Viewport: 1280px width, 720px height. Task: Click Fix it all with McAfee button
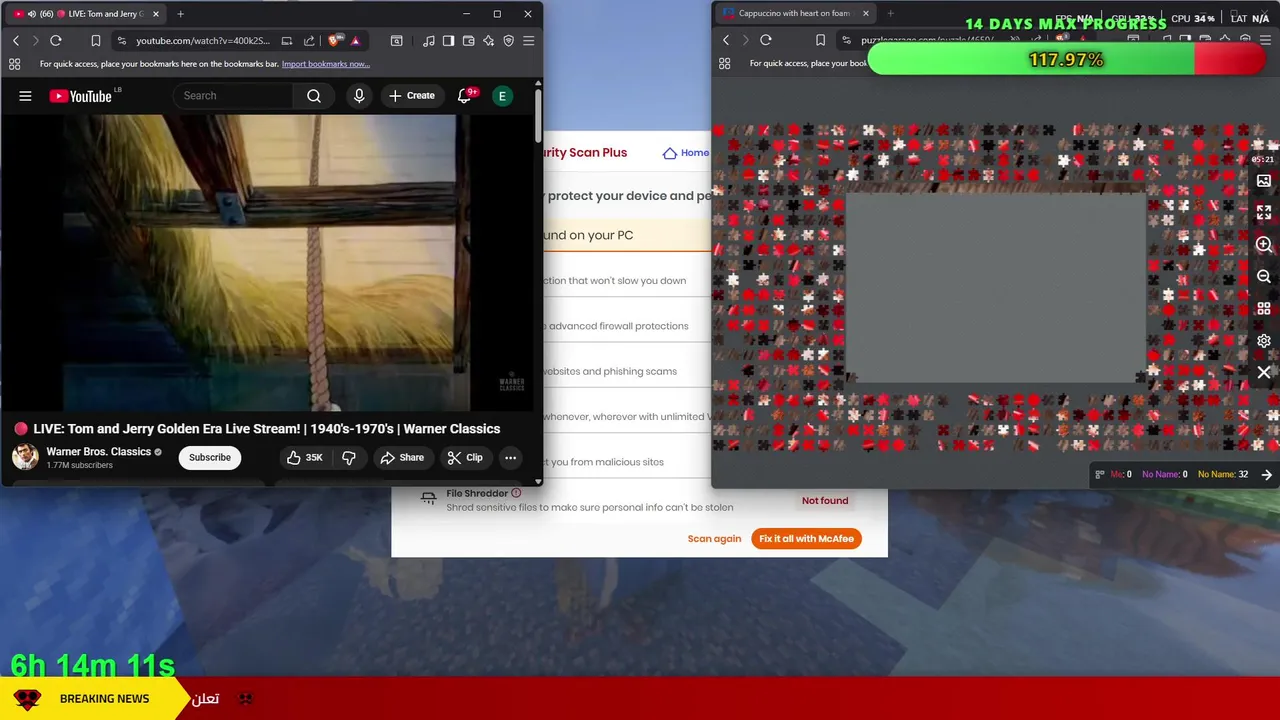pos(806,539)
